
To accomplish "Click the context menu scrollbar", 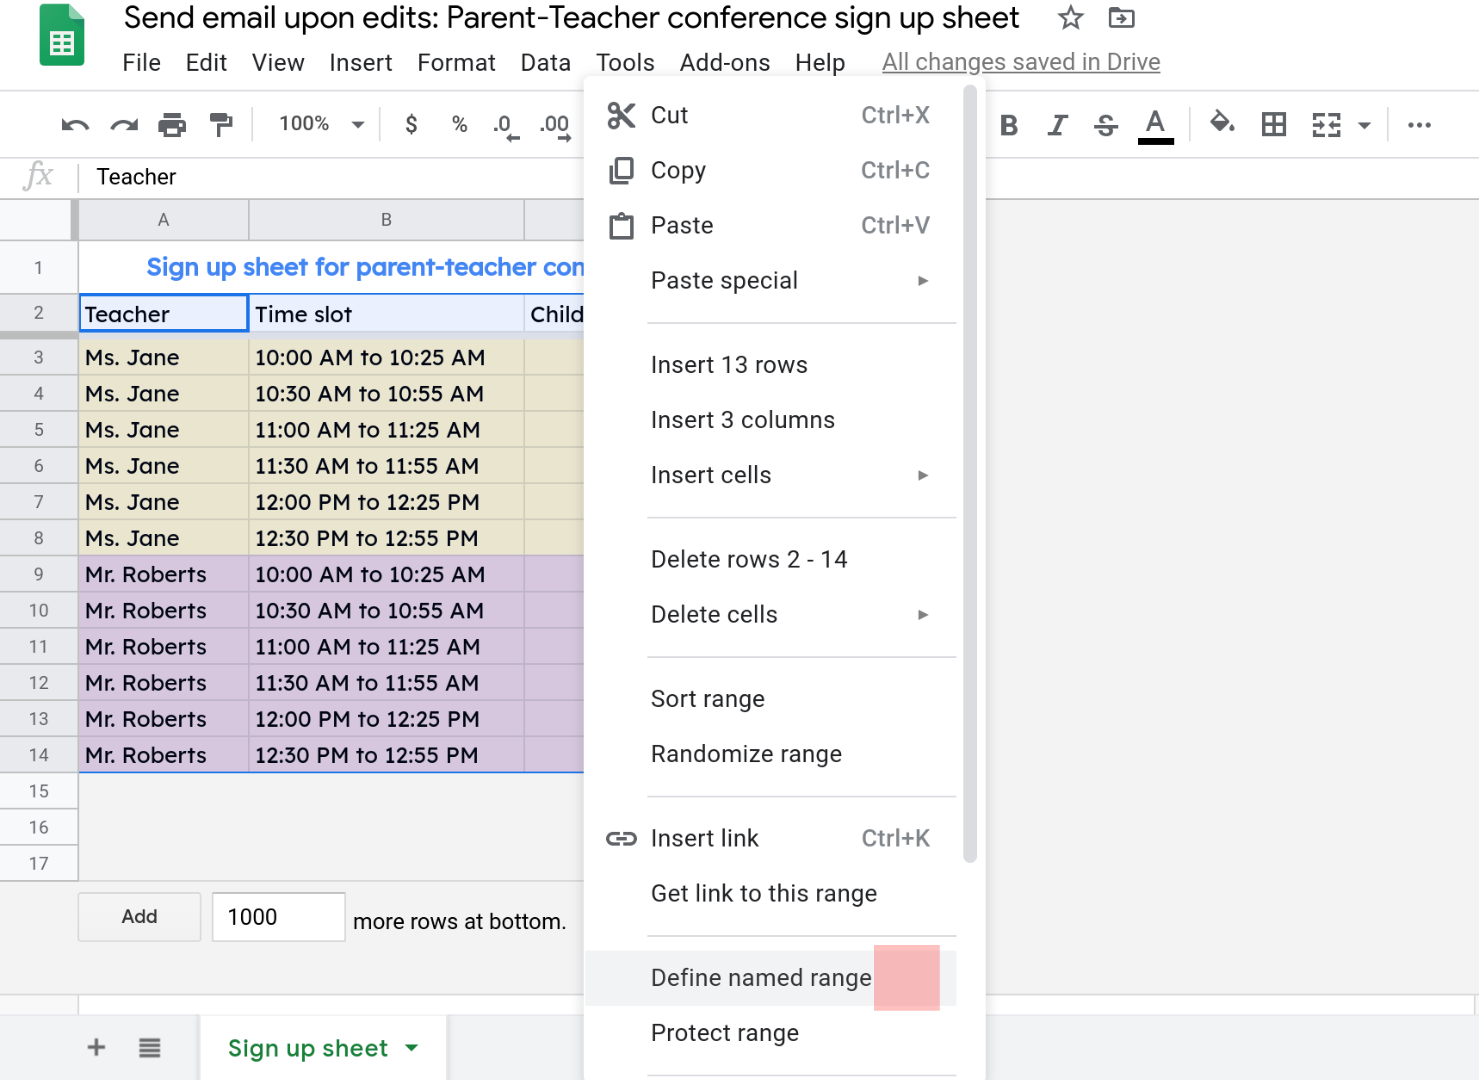I will coord(970,474).
